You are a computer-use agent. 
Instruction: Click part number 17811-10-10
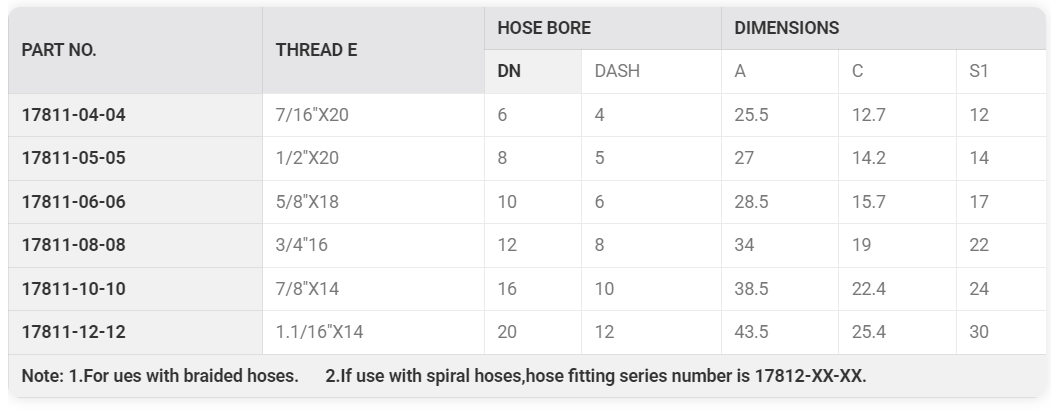pyautogui.click(x=73, y=289)
